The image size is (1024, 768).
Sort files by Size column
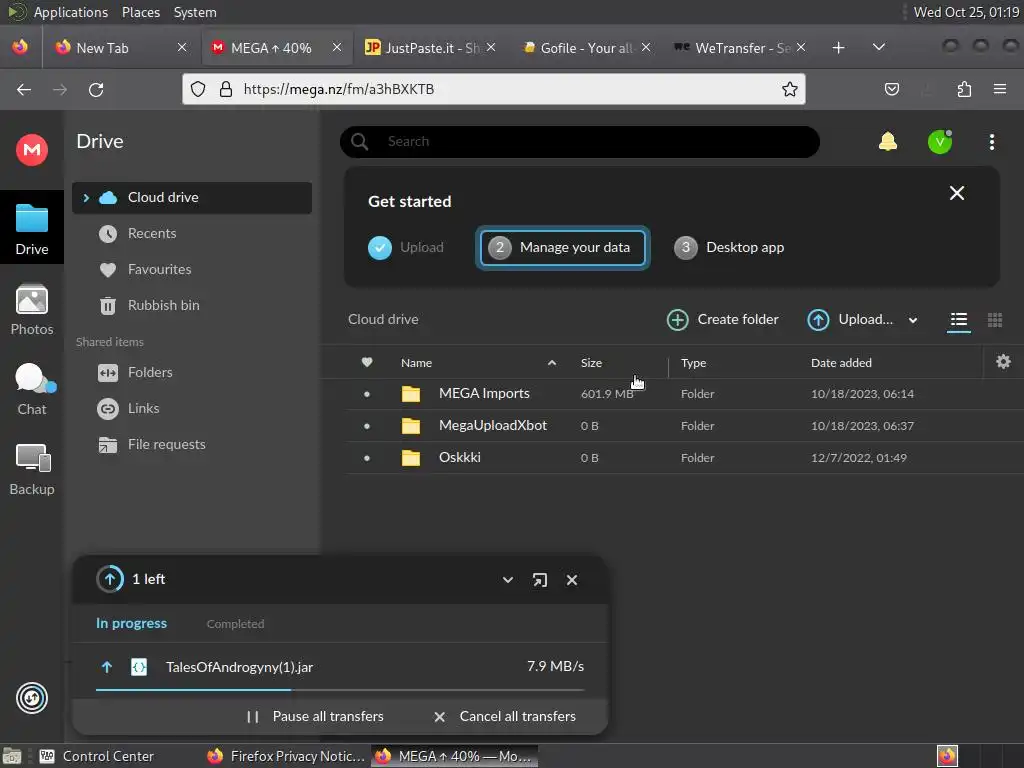(591, 362)
